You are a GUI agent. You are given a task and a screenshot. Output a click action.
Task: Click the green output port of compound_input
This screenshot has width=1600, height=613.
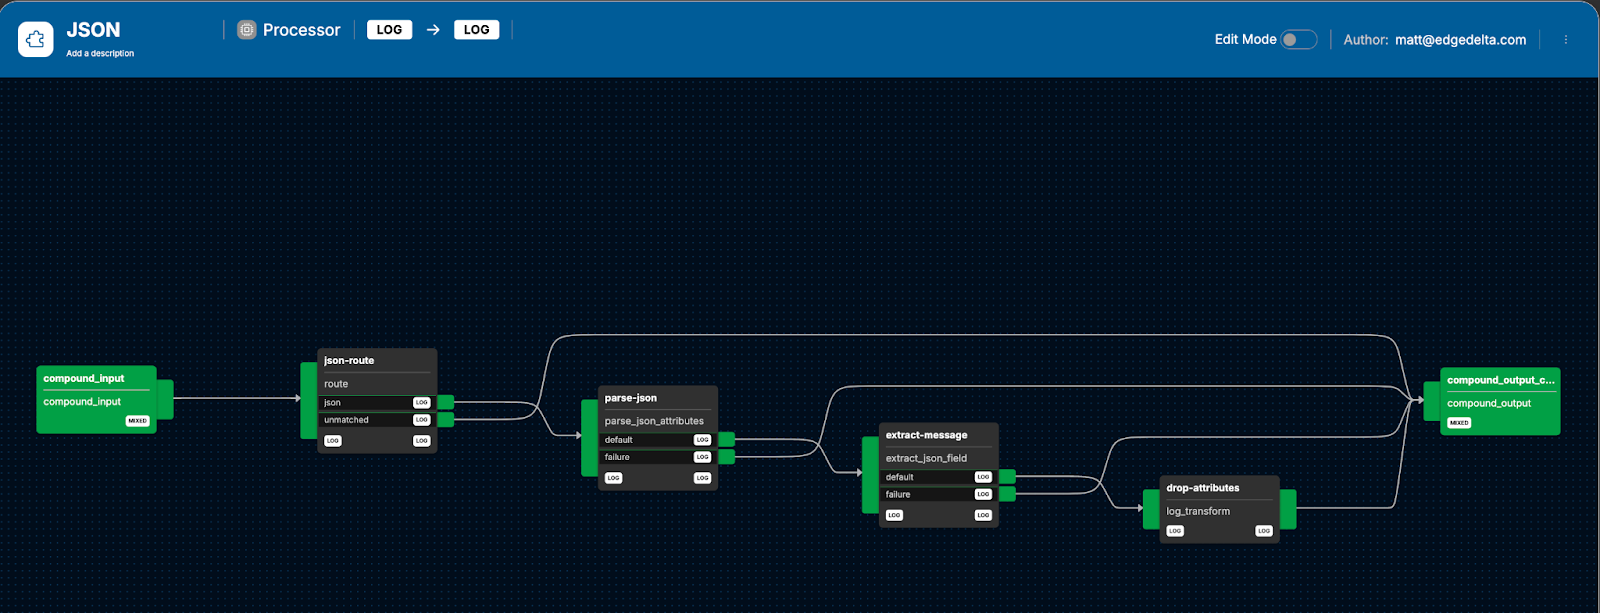(x=165, y=399)
